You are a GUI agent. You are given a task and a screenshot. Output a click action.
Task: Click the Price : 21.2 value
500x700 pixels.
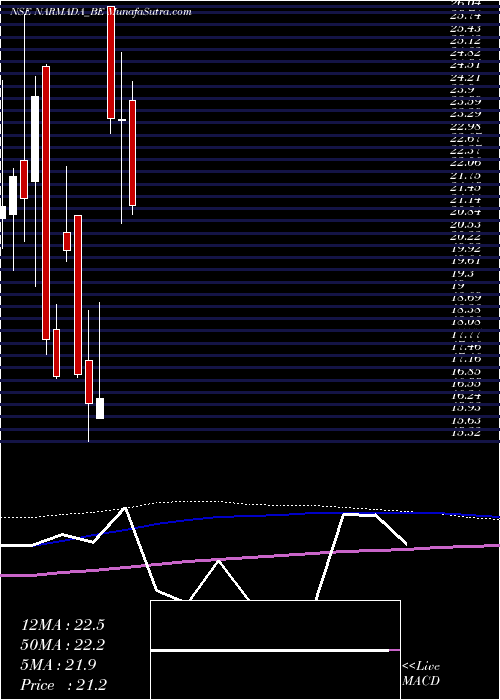[x=64, y=685]
